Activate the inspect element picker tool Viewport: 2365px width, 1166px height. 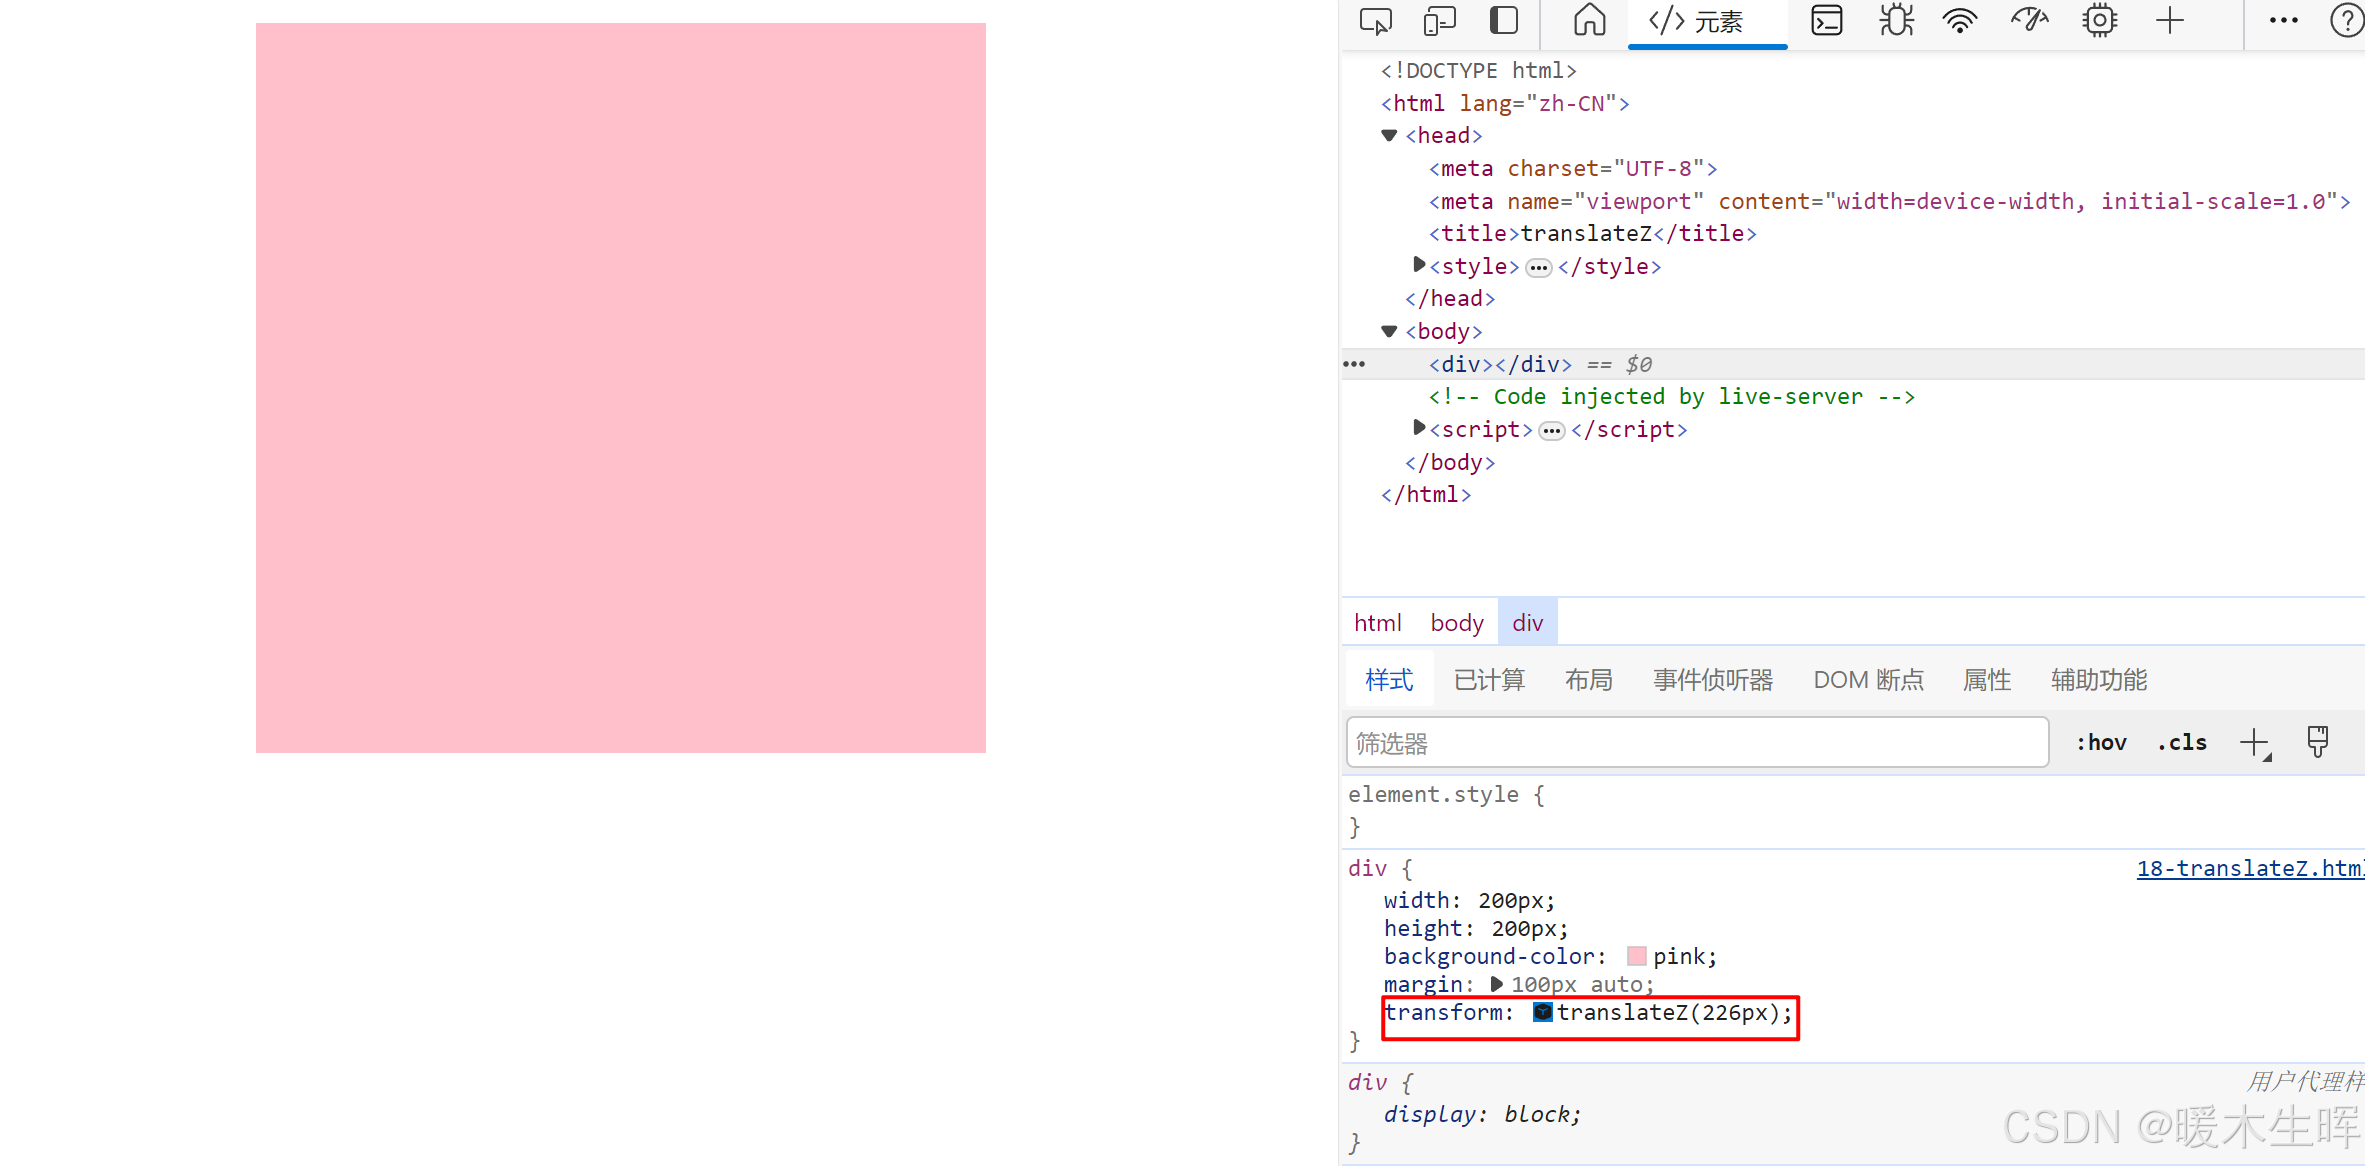point(1376,21)
